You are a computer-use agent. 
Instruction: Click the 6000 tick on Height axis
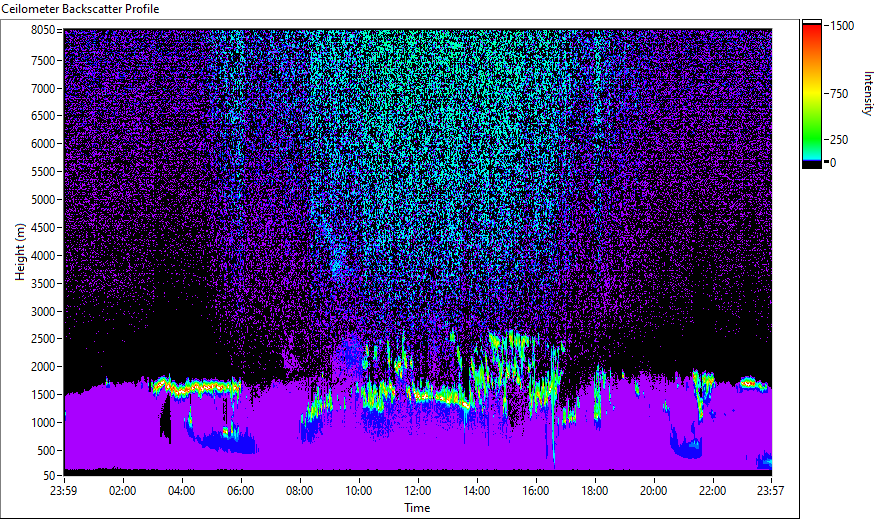(43, 144)
